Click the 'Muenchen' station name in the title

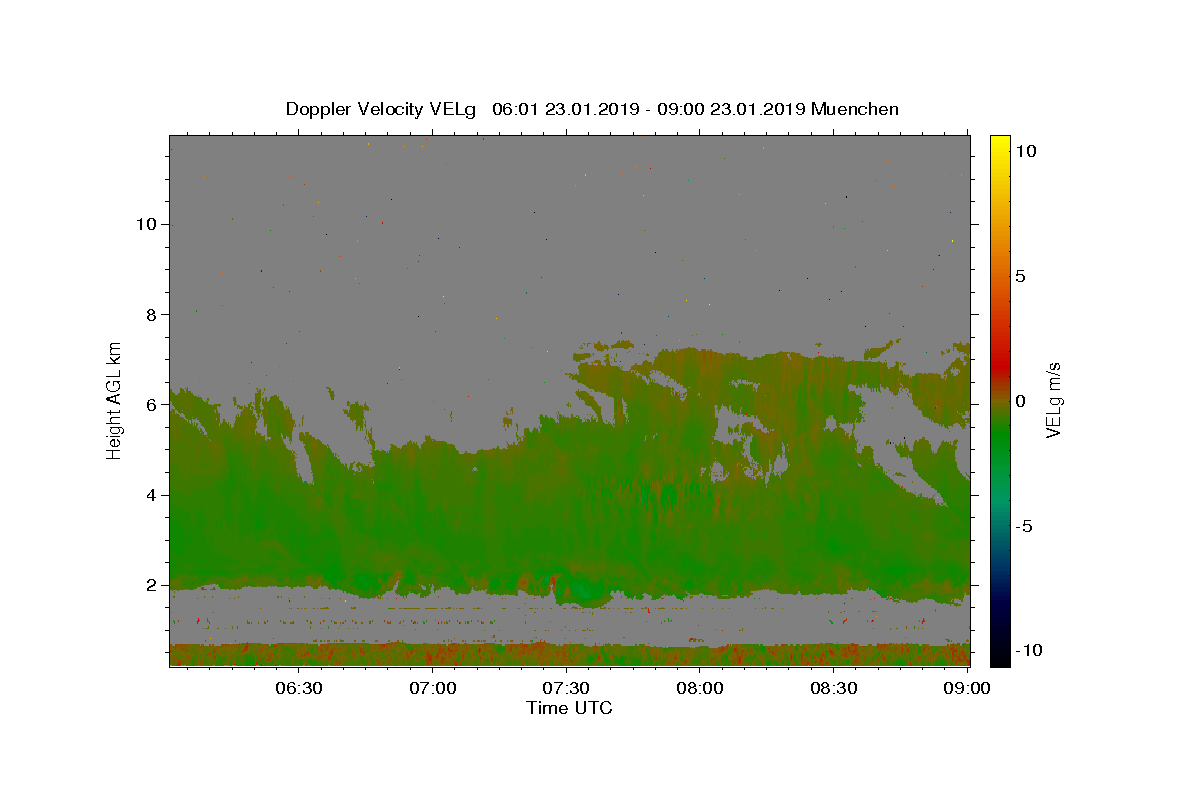tap(855, 109)
